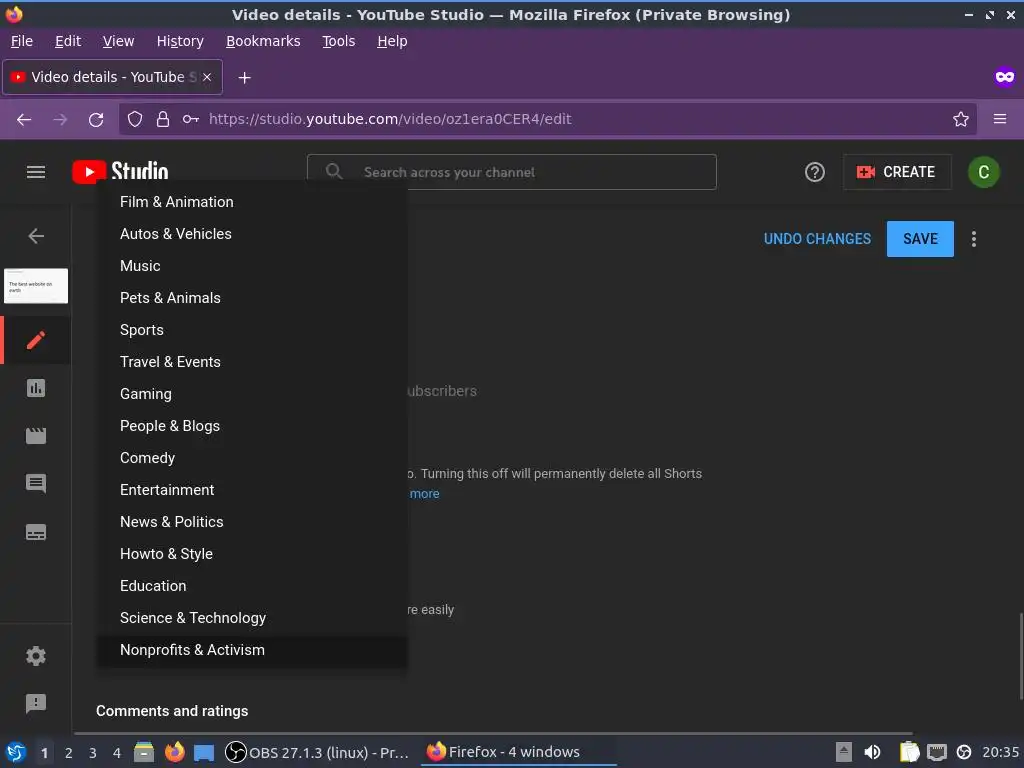Open the Bookmarks menu
Screen dimensions: 1024x768
263,41
